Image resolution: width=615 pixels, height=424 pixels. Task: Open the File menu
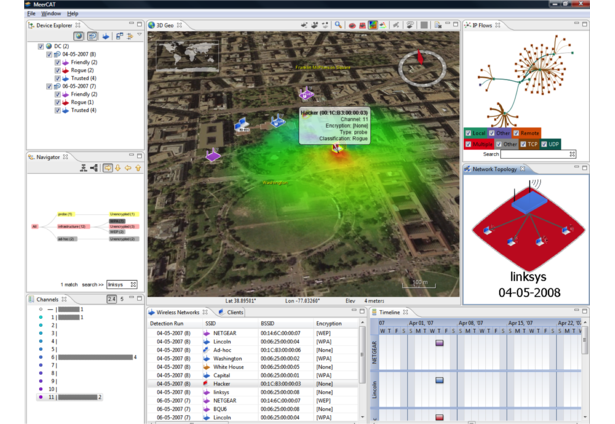click(31, 14)
